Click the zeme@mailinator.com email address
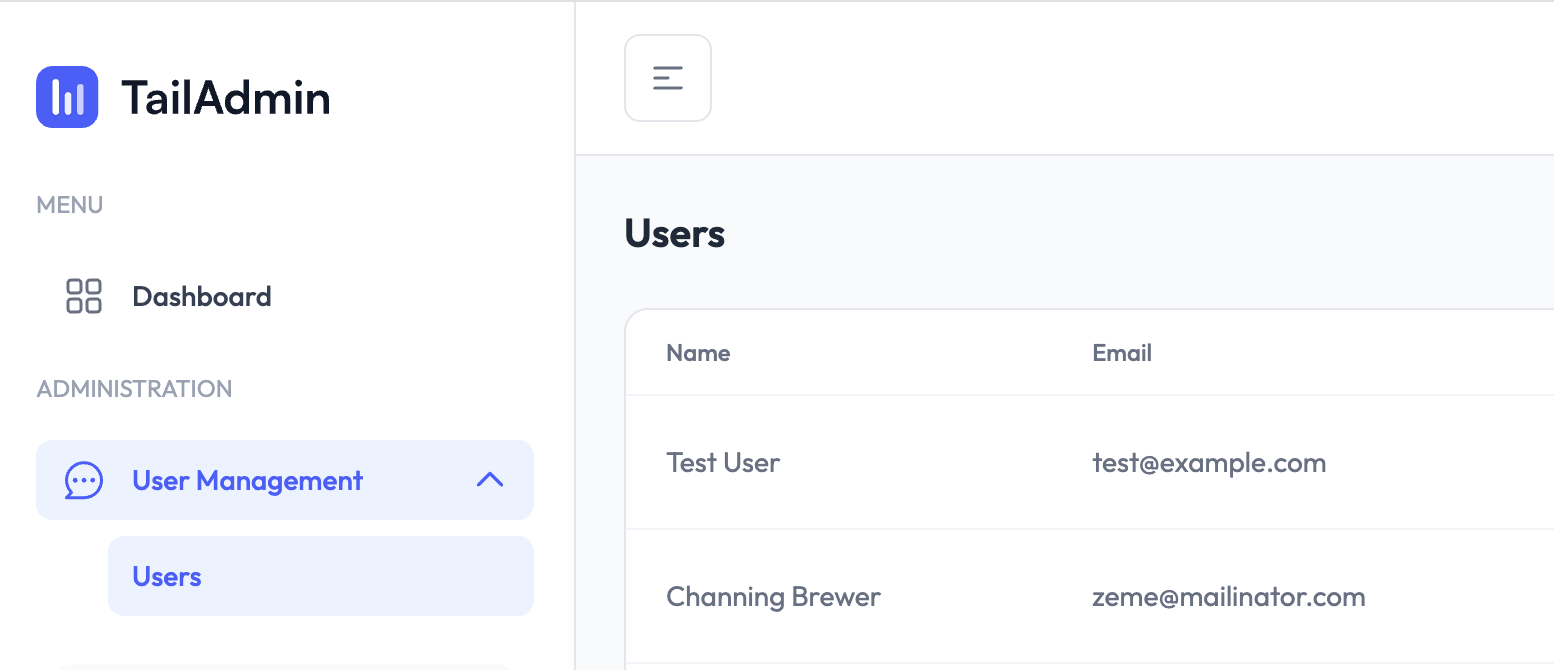Viewport: 1554px width, 670px height. (x=1228, y=597)
